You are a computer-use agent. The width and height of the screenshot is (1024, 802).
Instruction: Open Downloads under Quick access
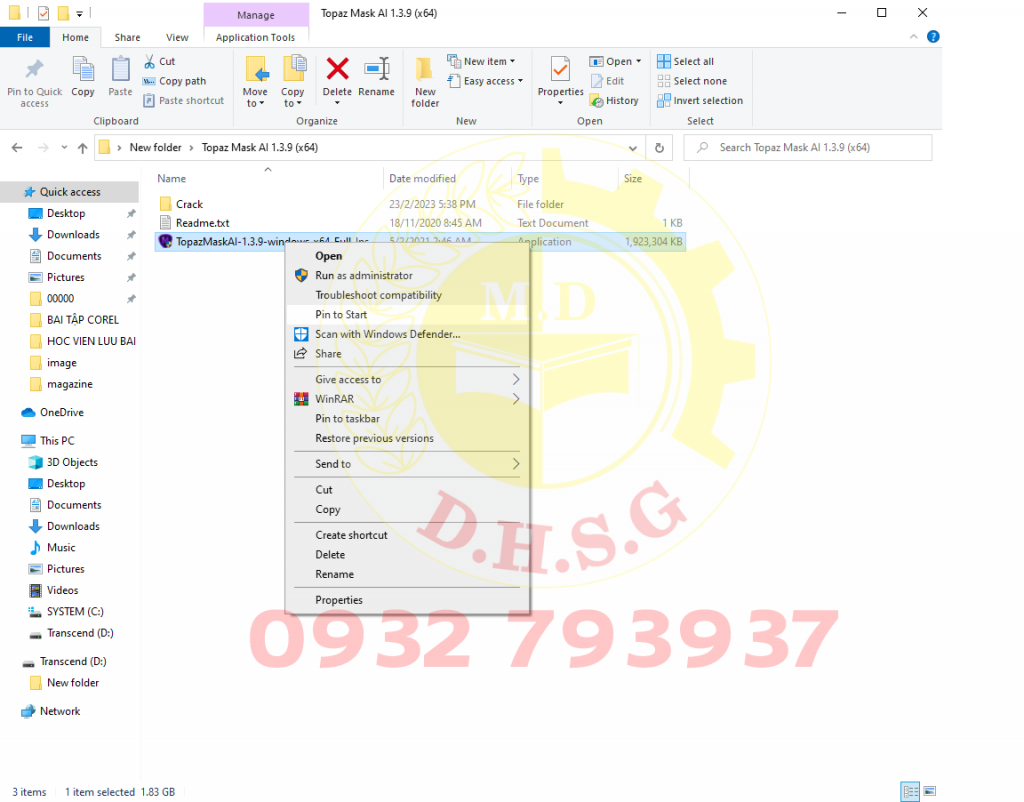[x=72, y=234]
